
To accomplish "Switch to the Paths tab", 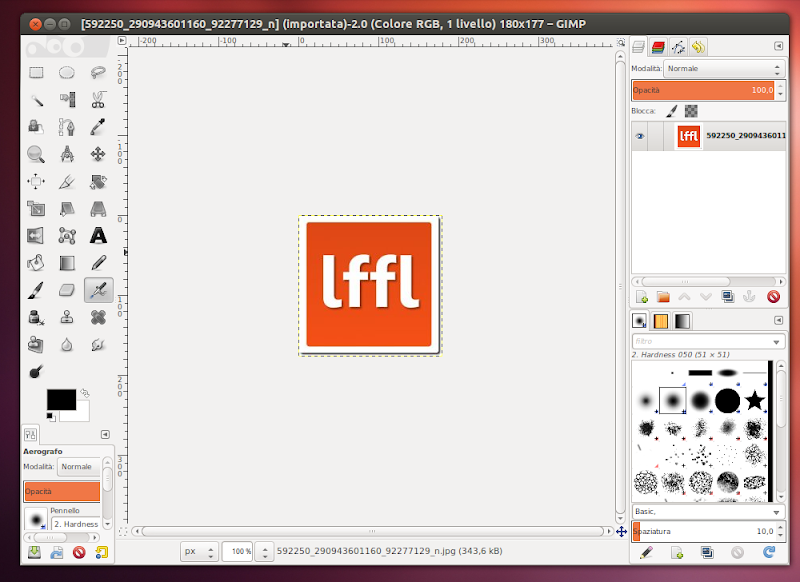I will coord(678,47).
